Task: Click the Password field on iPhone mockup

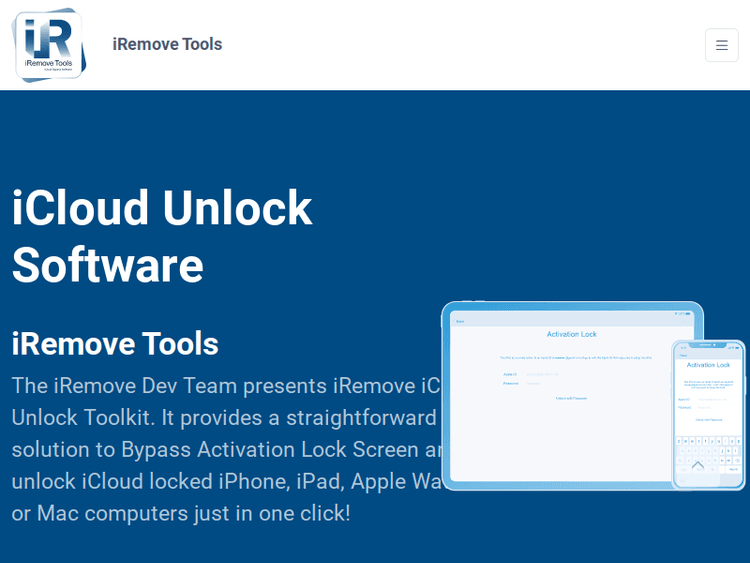Action: 708,407
